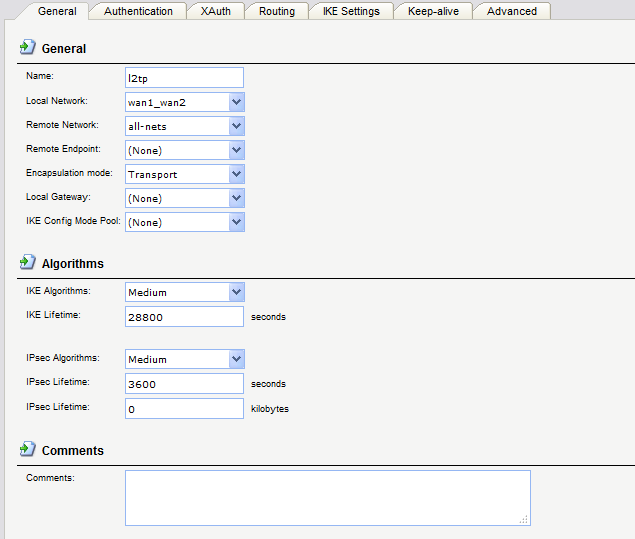Expand the Local Gateway dropdown

click(236, 198)
